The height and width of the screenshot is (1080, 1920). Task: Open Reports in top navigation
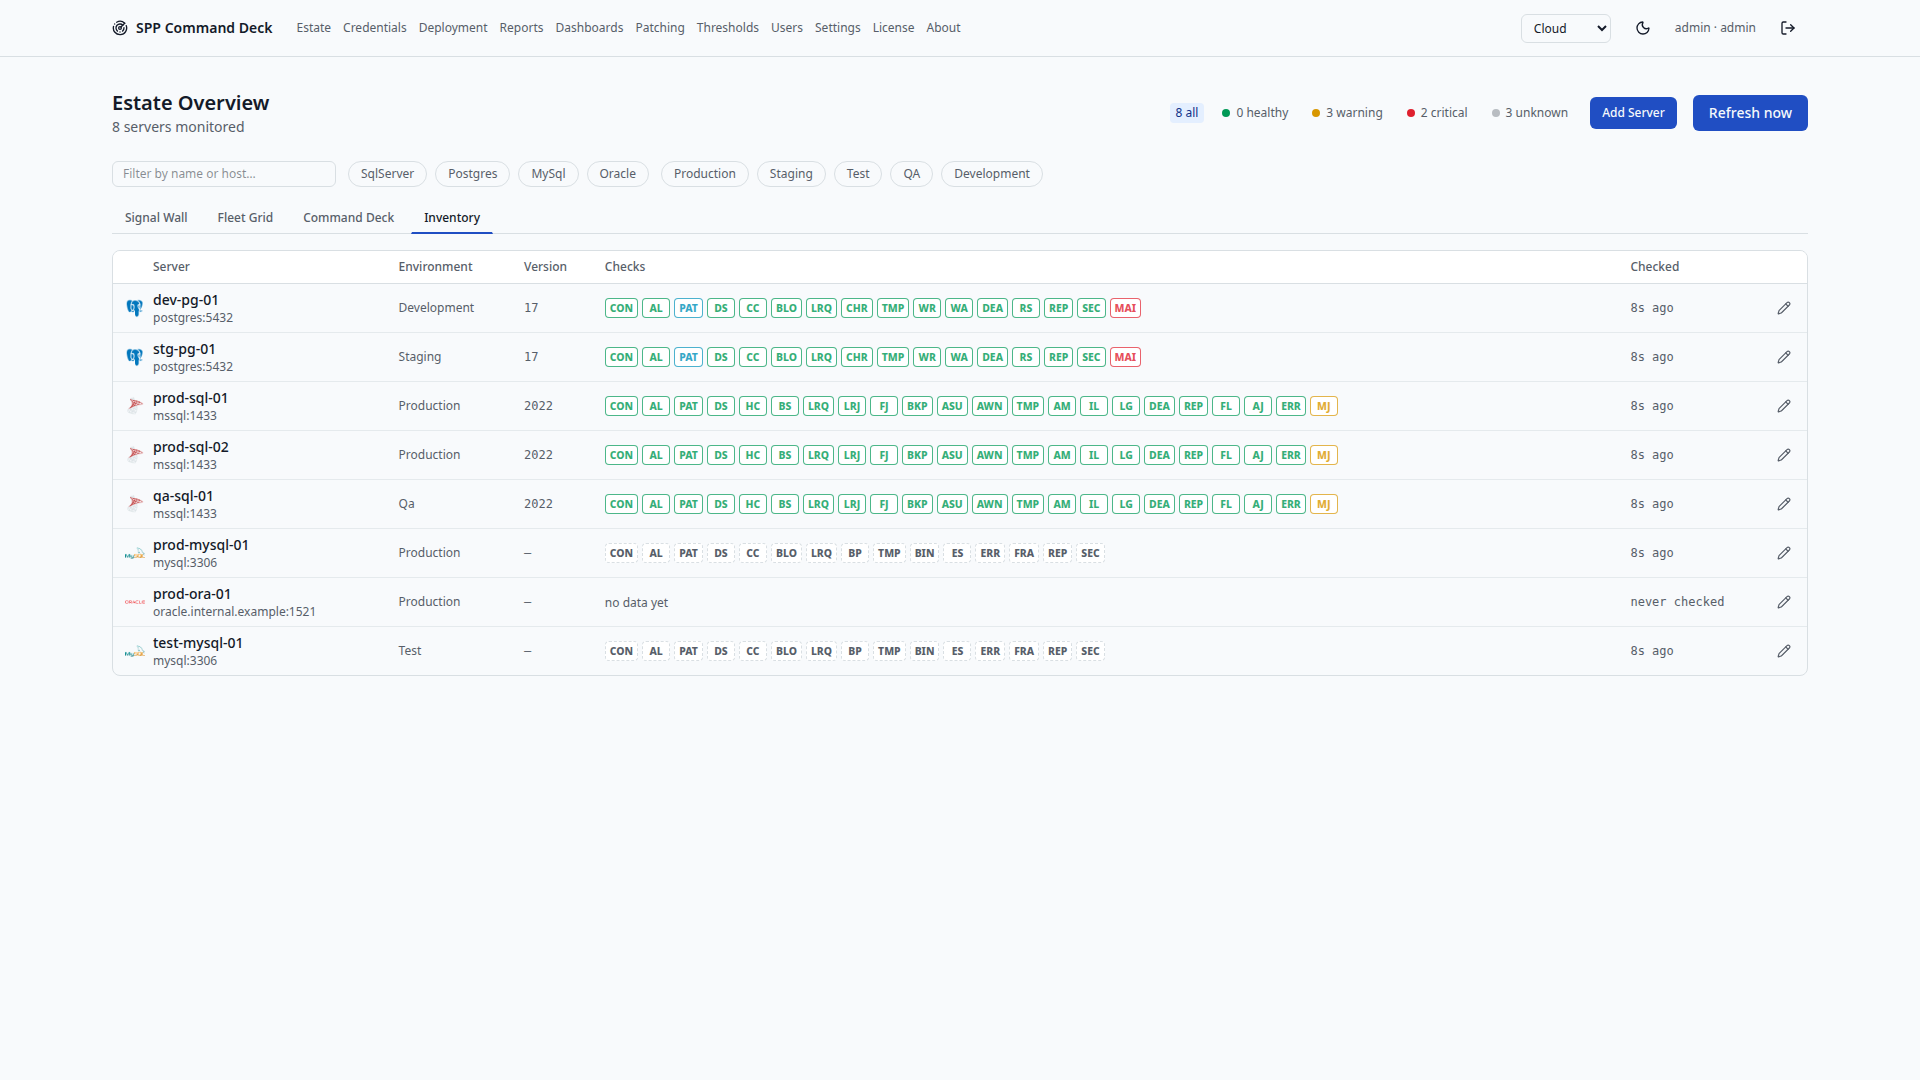pos(521,28)
